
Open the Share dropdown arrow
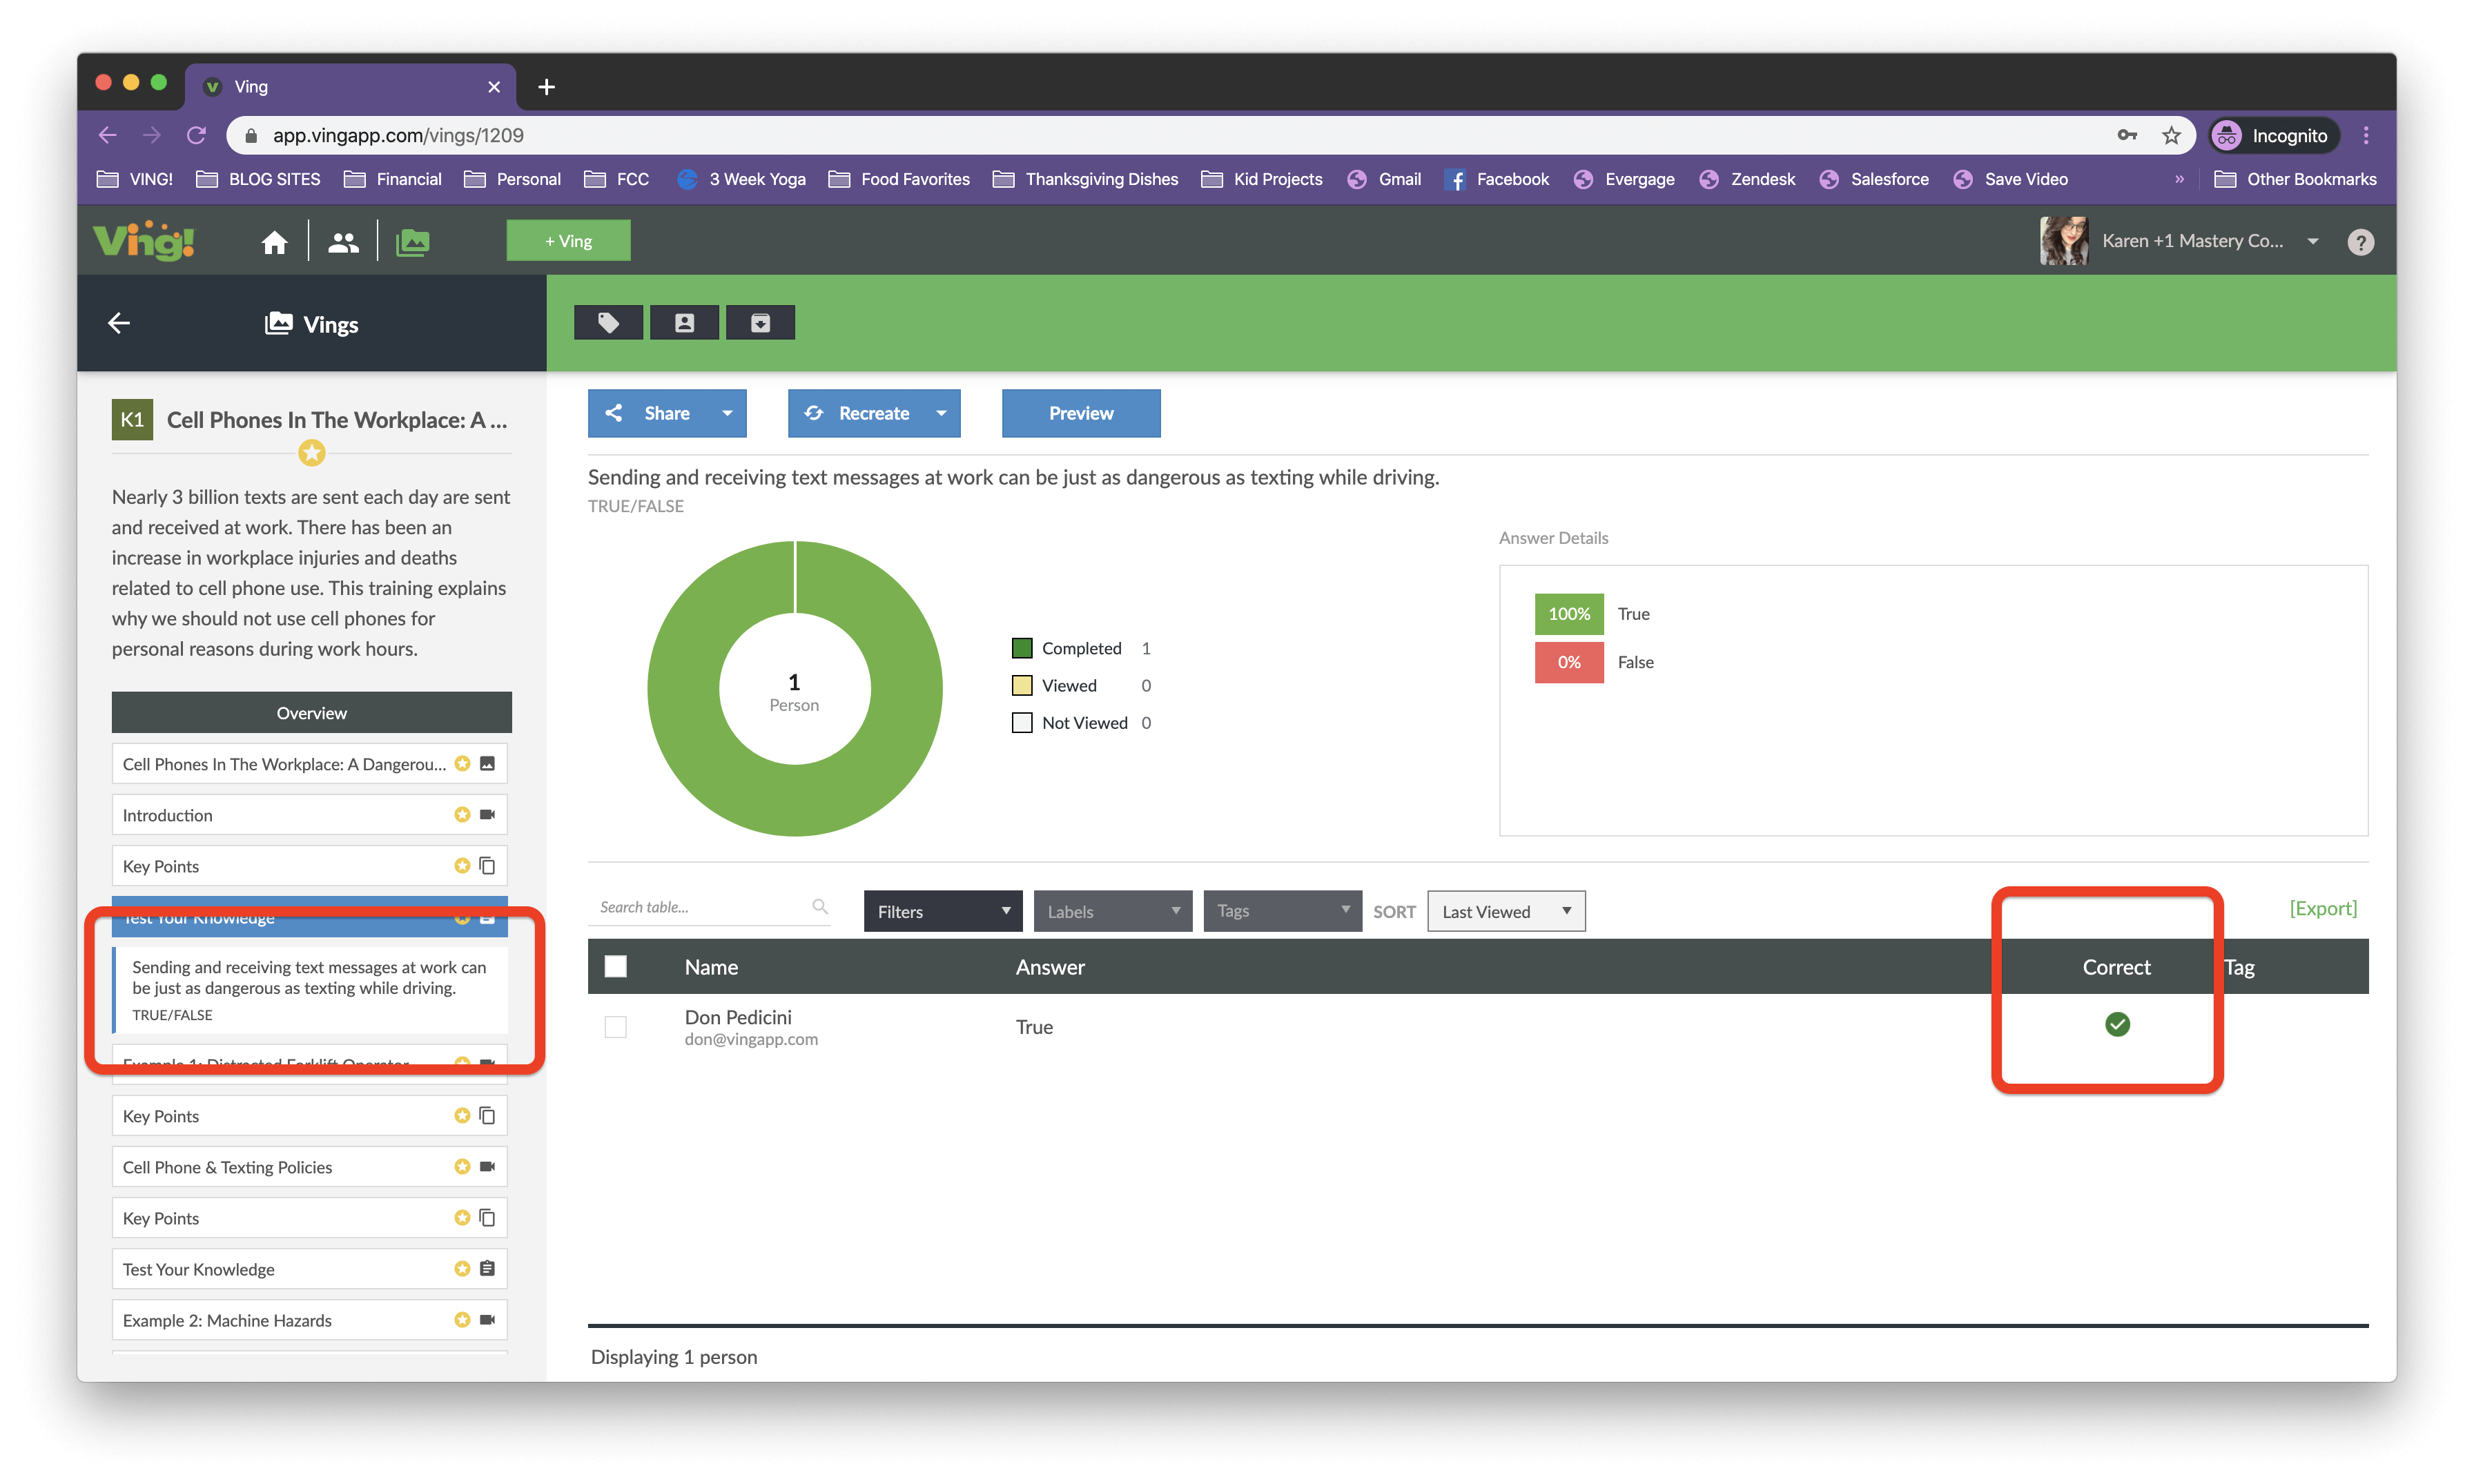pyautogui.click(x=727, y=413)
